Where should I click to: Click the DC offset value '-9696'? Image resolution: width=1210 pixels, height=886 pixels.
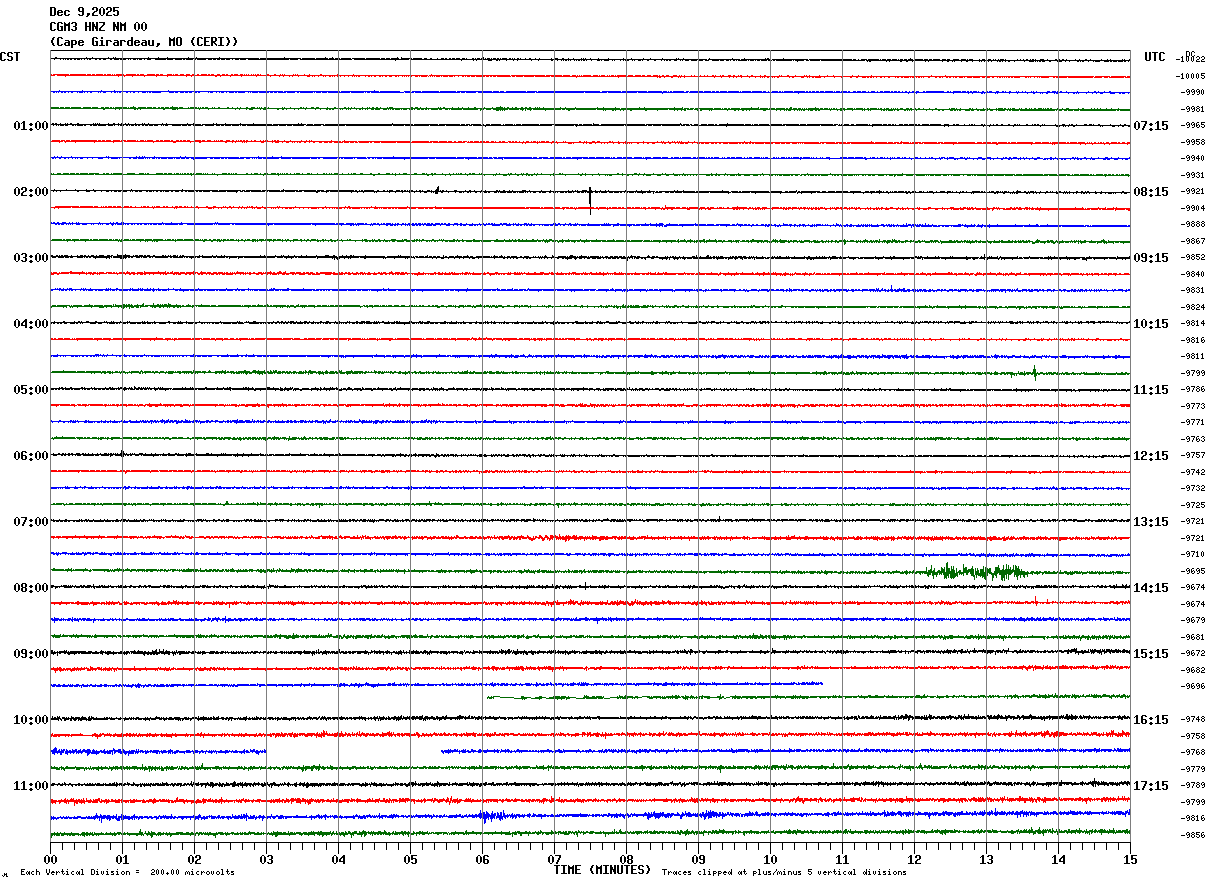pyautogui.click(x=1194, y=686)
